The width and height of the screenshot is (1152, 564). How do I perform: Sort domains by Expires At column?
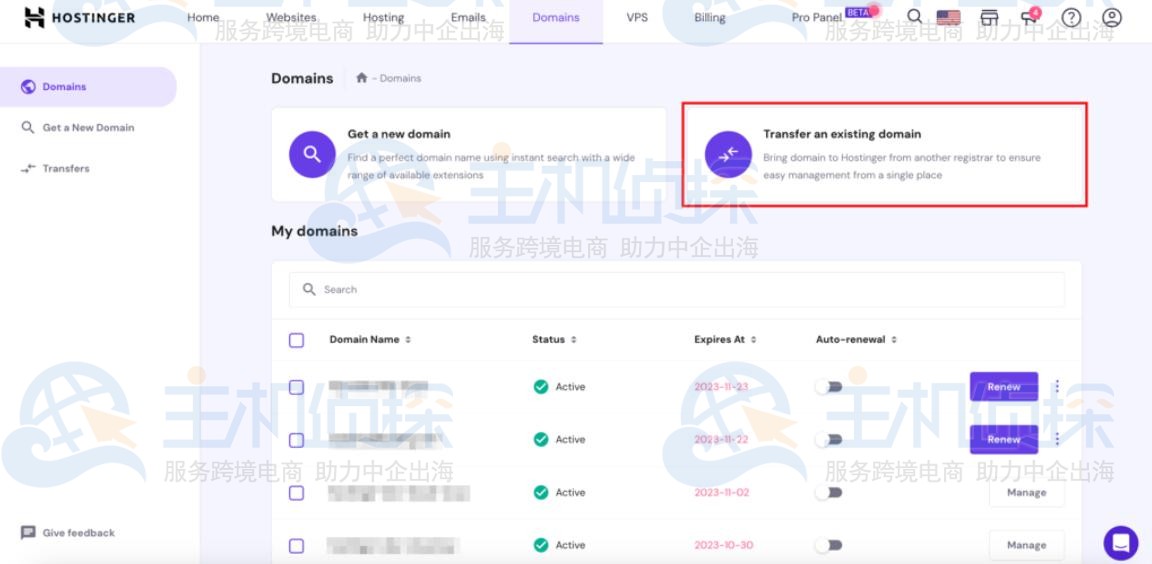click(x=725, y=340)
